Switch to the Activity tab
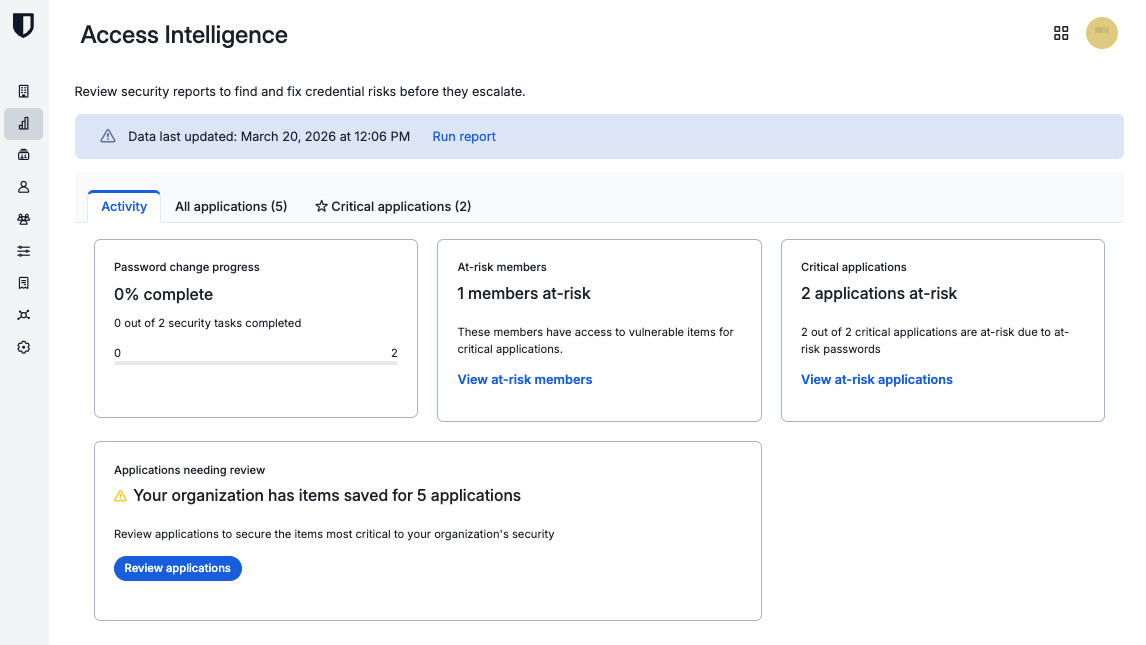The image size is (1146, 645). click(123, 206)
